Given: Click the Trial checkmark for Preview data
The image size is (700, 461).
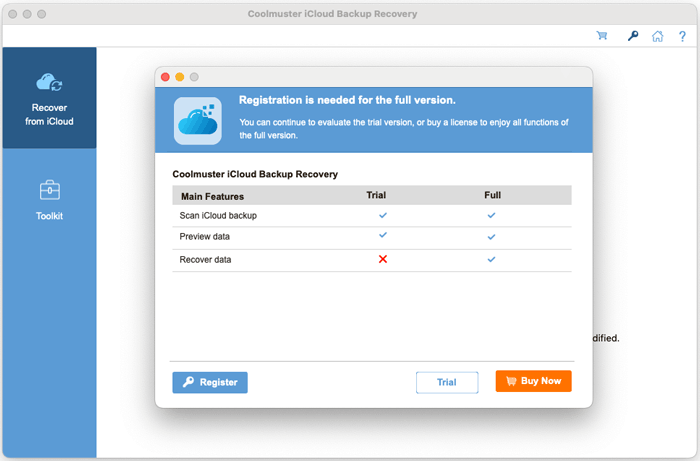Looking at the screenshot, I should click(383, 235).
